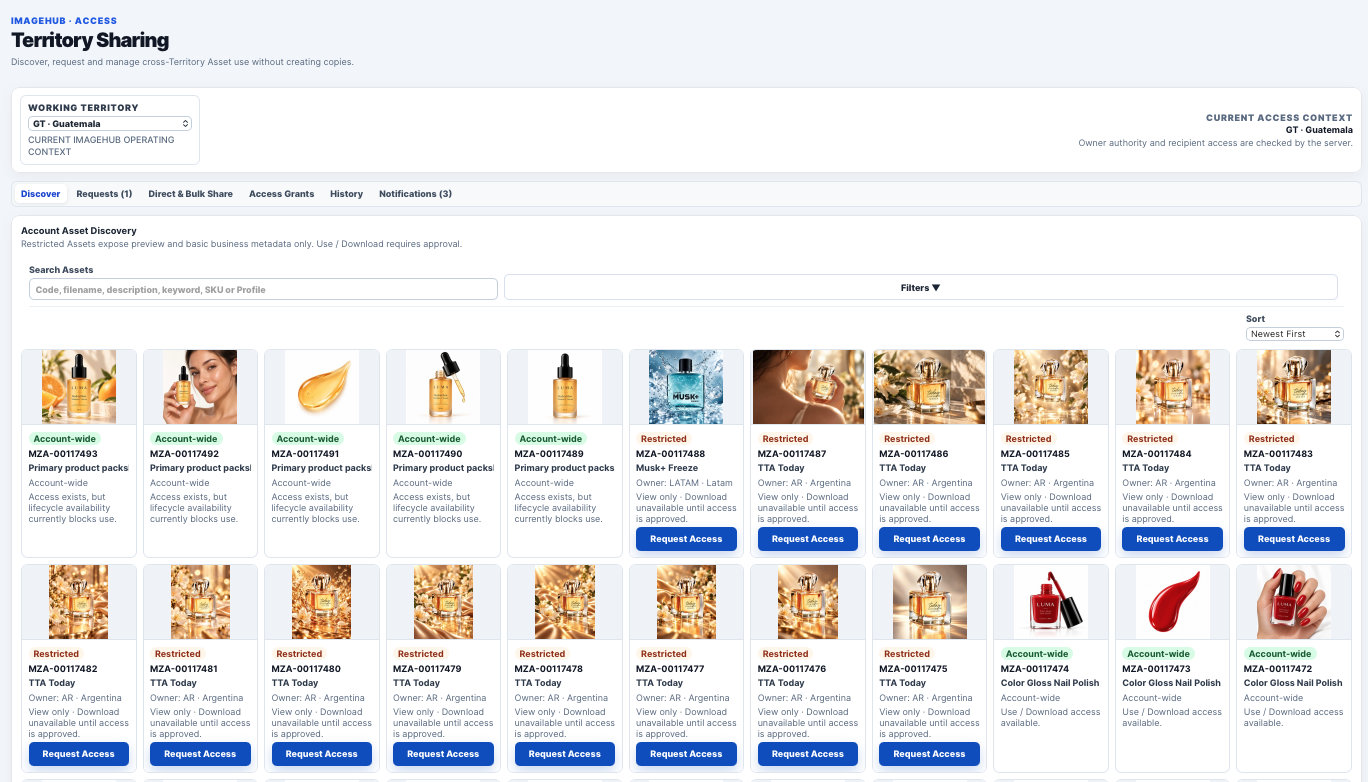
Task: Request access for asset MZA-00117475
Action: (929, 754)
